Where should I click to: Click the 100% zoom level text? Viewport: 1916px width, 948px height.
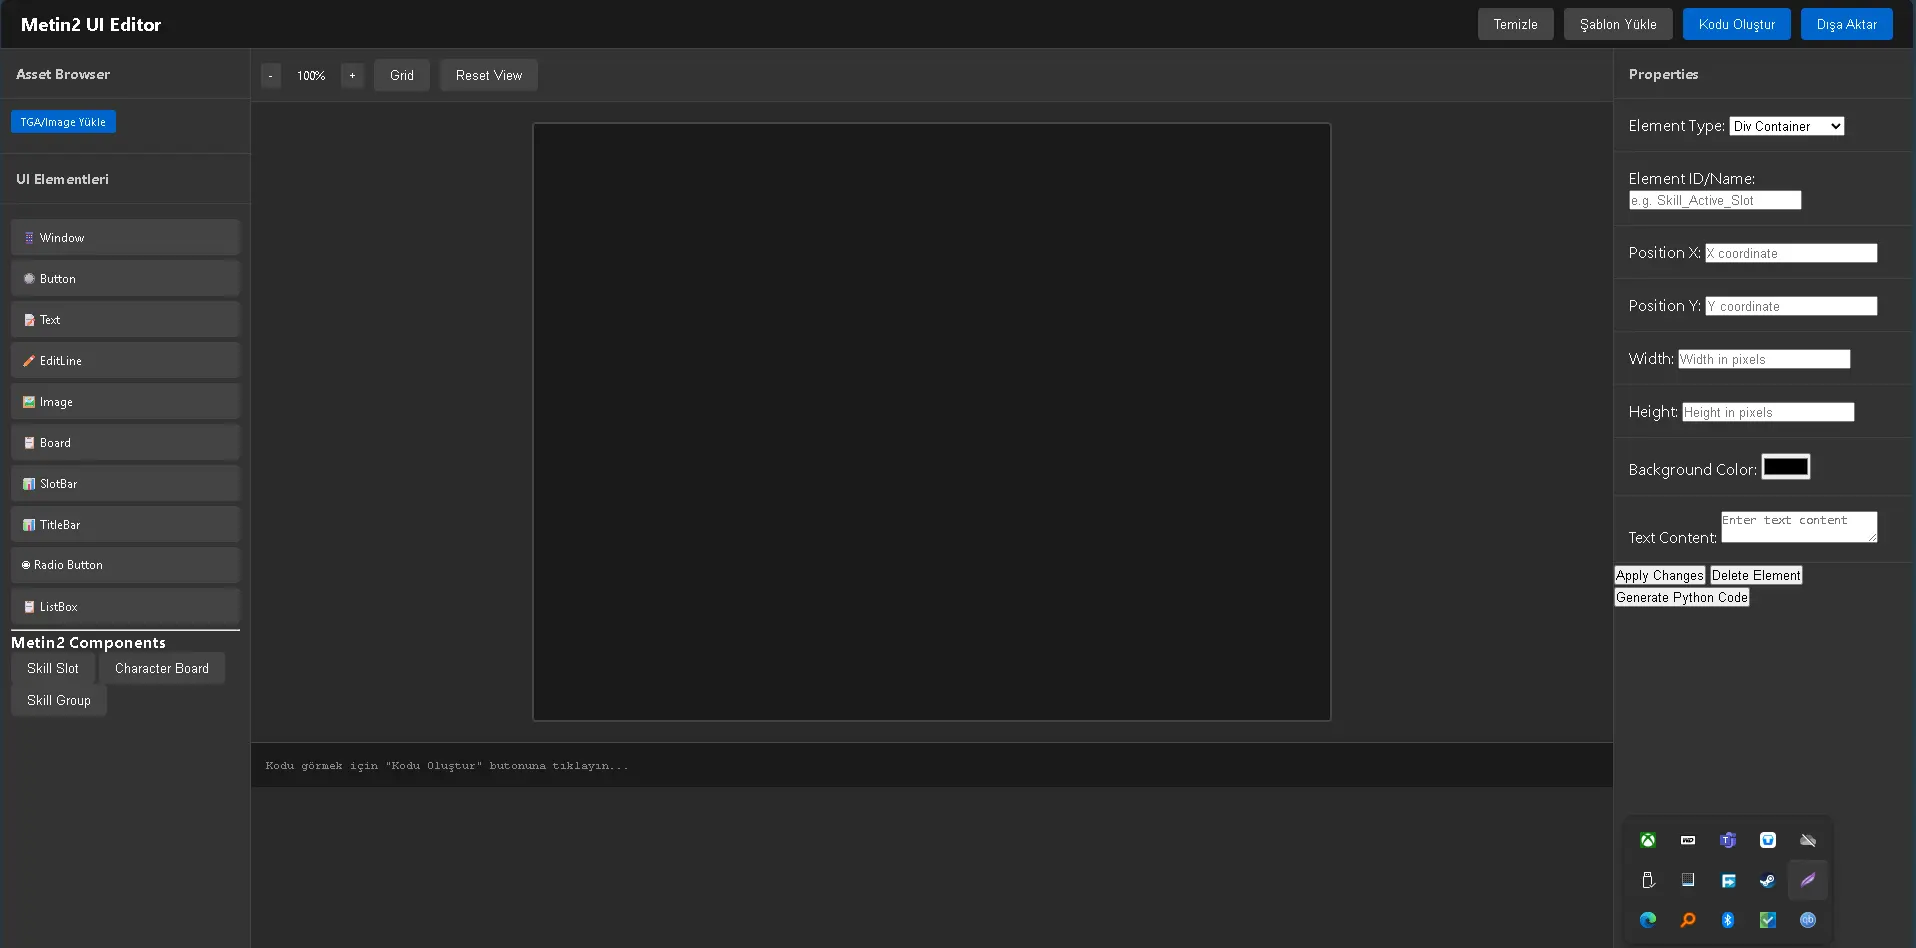311,76
